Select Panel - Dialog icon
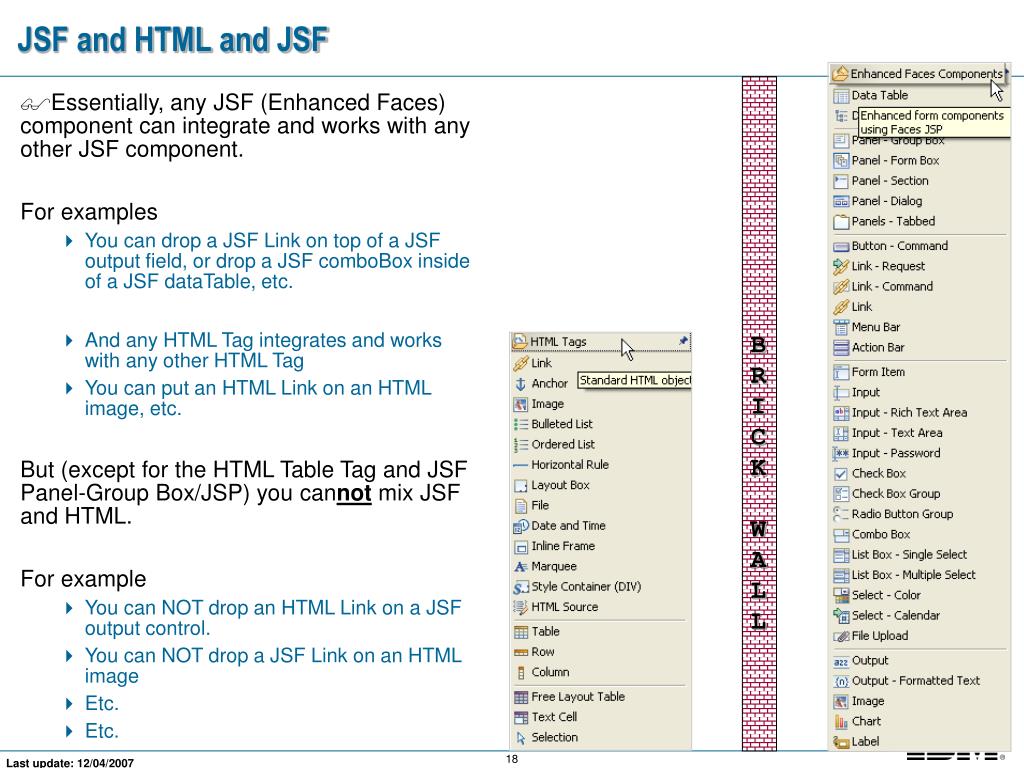This screenshot has width=1024, height=768. pos(841,201)
